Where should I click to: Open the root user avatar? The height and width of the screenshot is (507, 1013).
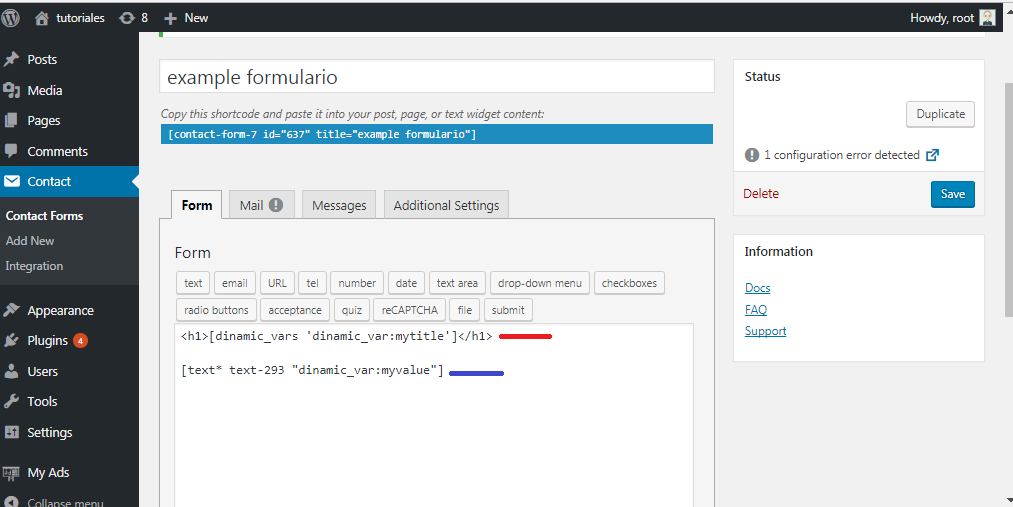[x=987, y=18]
